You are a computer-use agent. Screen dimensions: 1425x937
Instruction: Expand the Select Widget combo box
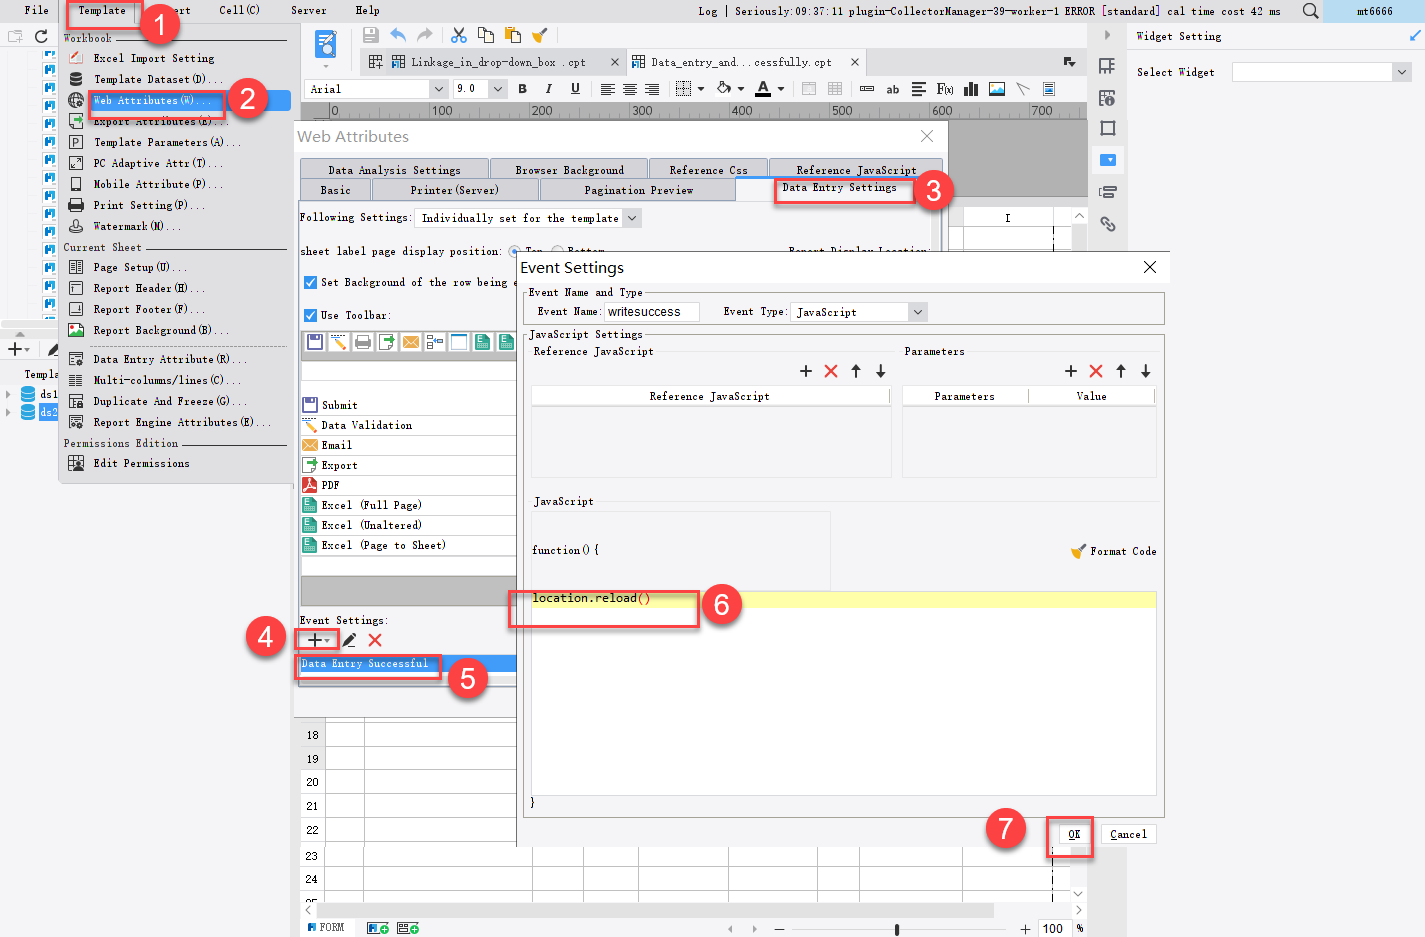click(x=1401, y=72)
